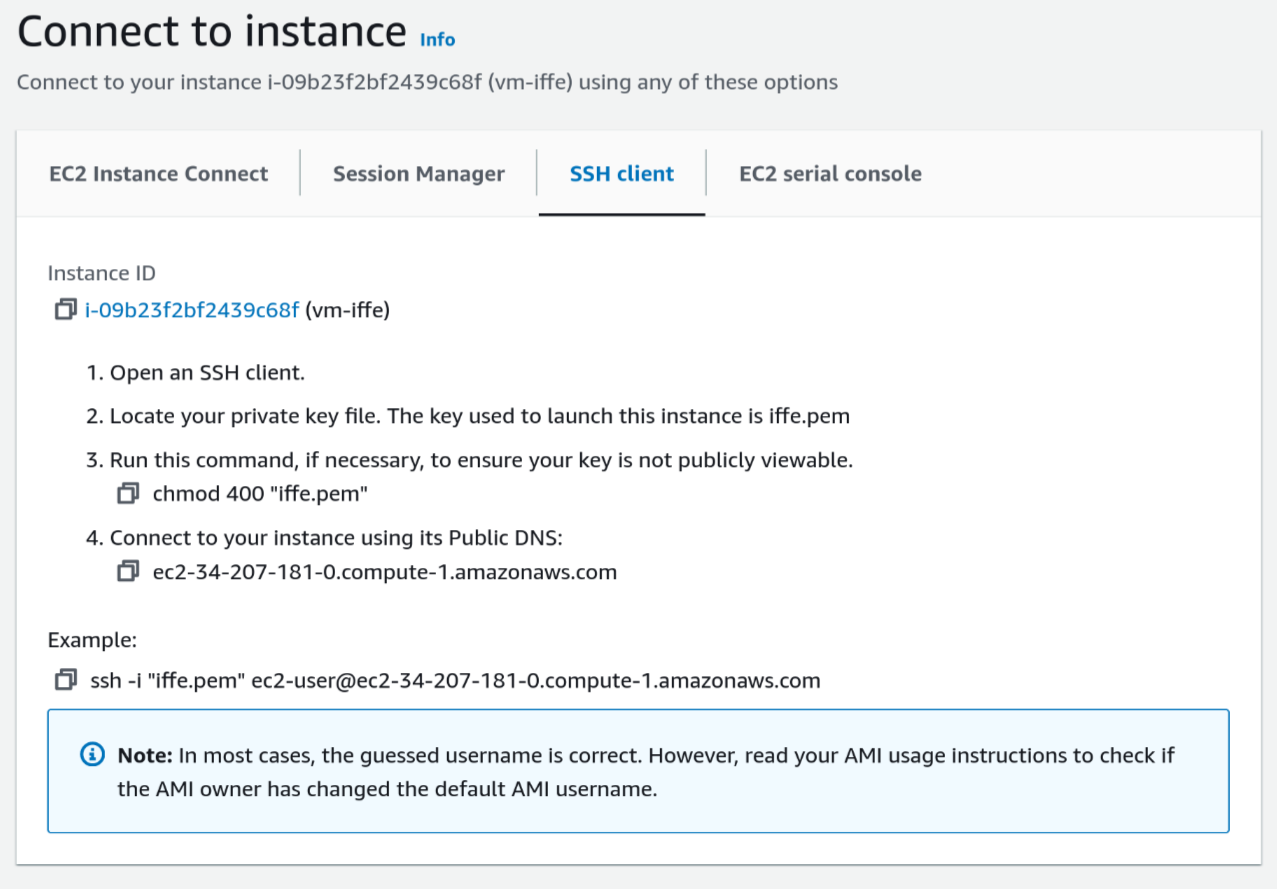Viewport: 1277px width, 889px height.
Task: Click the "Connect to instance" heading
Action: 212,33
